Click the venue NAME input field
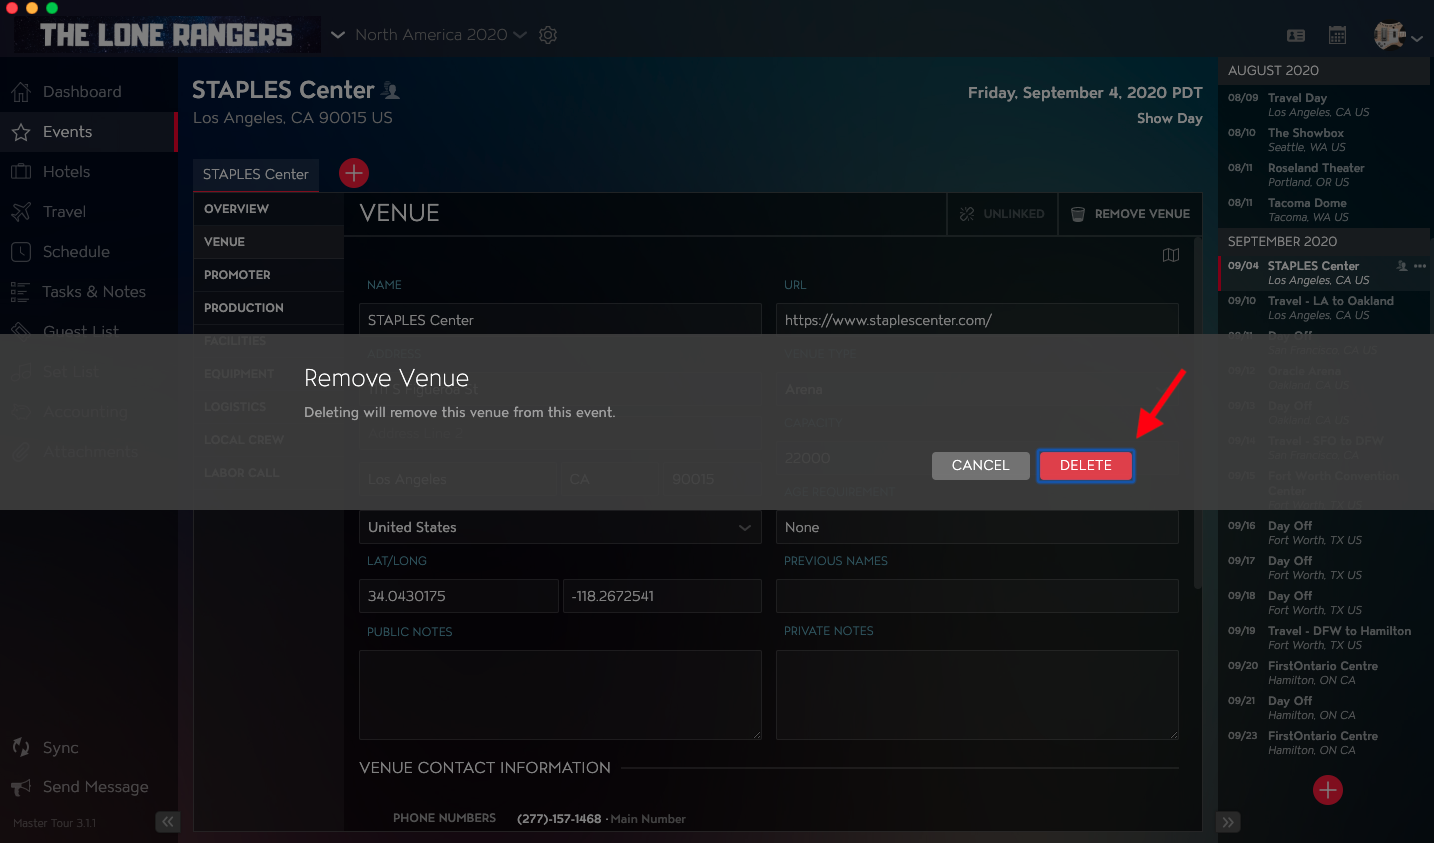 pos(560,320)
